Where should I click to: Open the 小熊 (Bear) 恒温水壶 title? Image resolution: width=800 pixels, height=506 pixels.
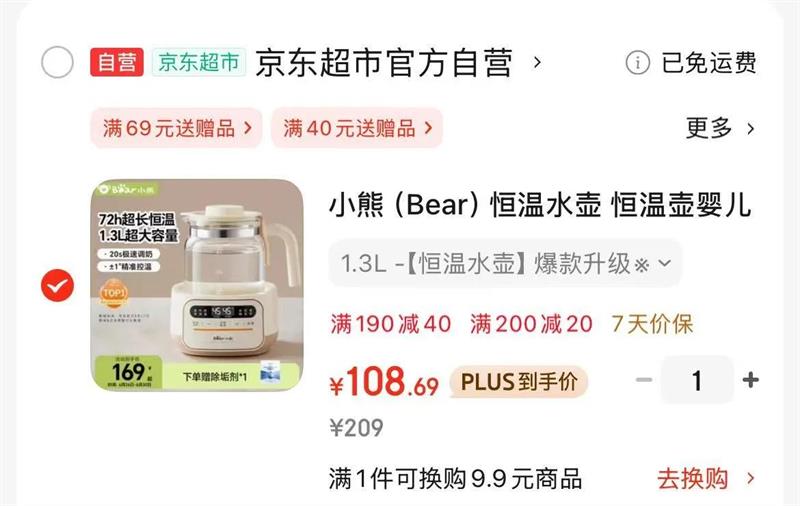click(540, 205)
